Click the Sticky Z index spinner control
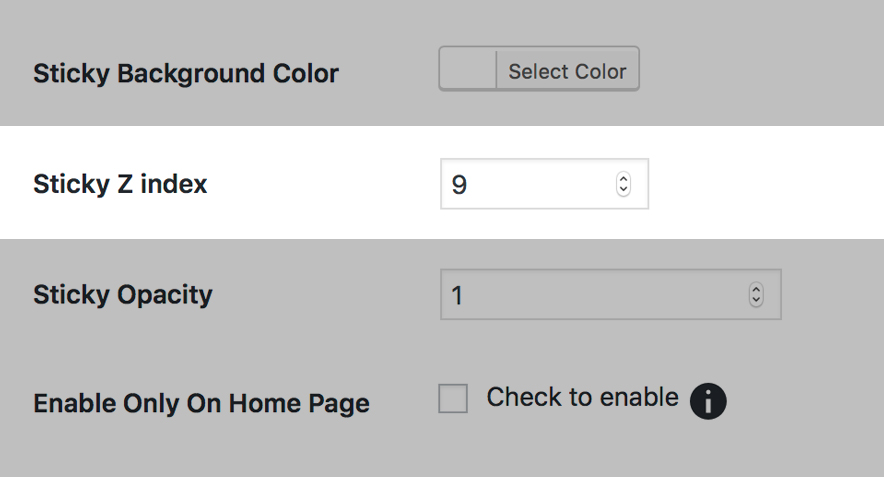Image resolution: width=884 pixels, height=477 pixels. click(624, 185)
